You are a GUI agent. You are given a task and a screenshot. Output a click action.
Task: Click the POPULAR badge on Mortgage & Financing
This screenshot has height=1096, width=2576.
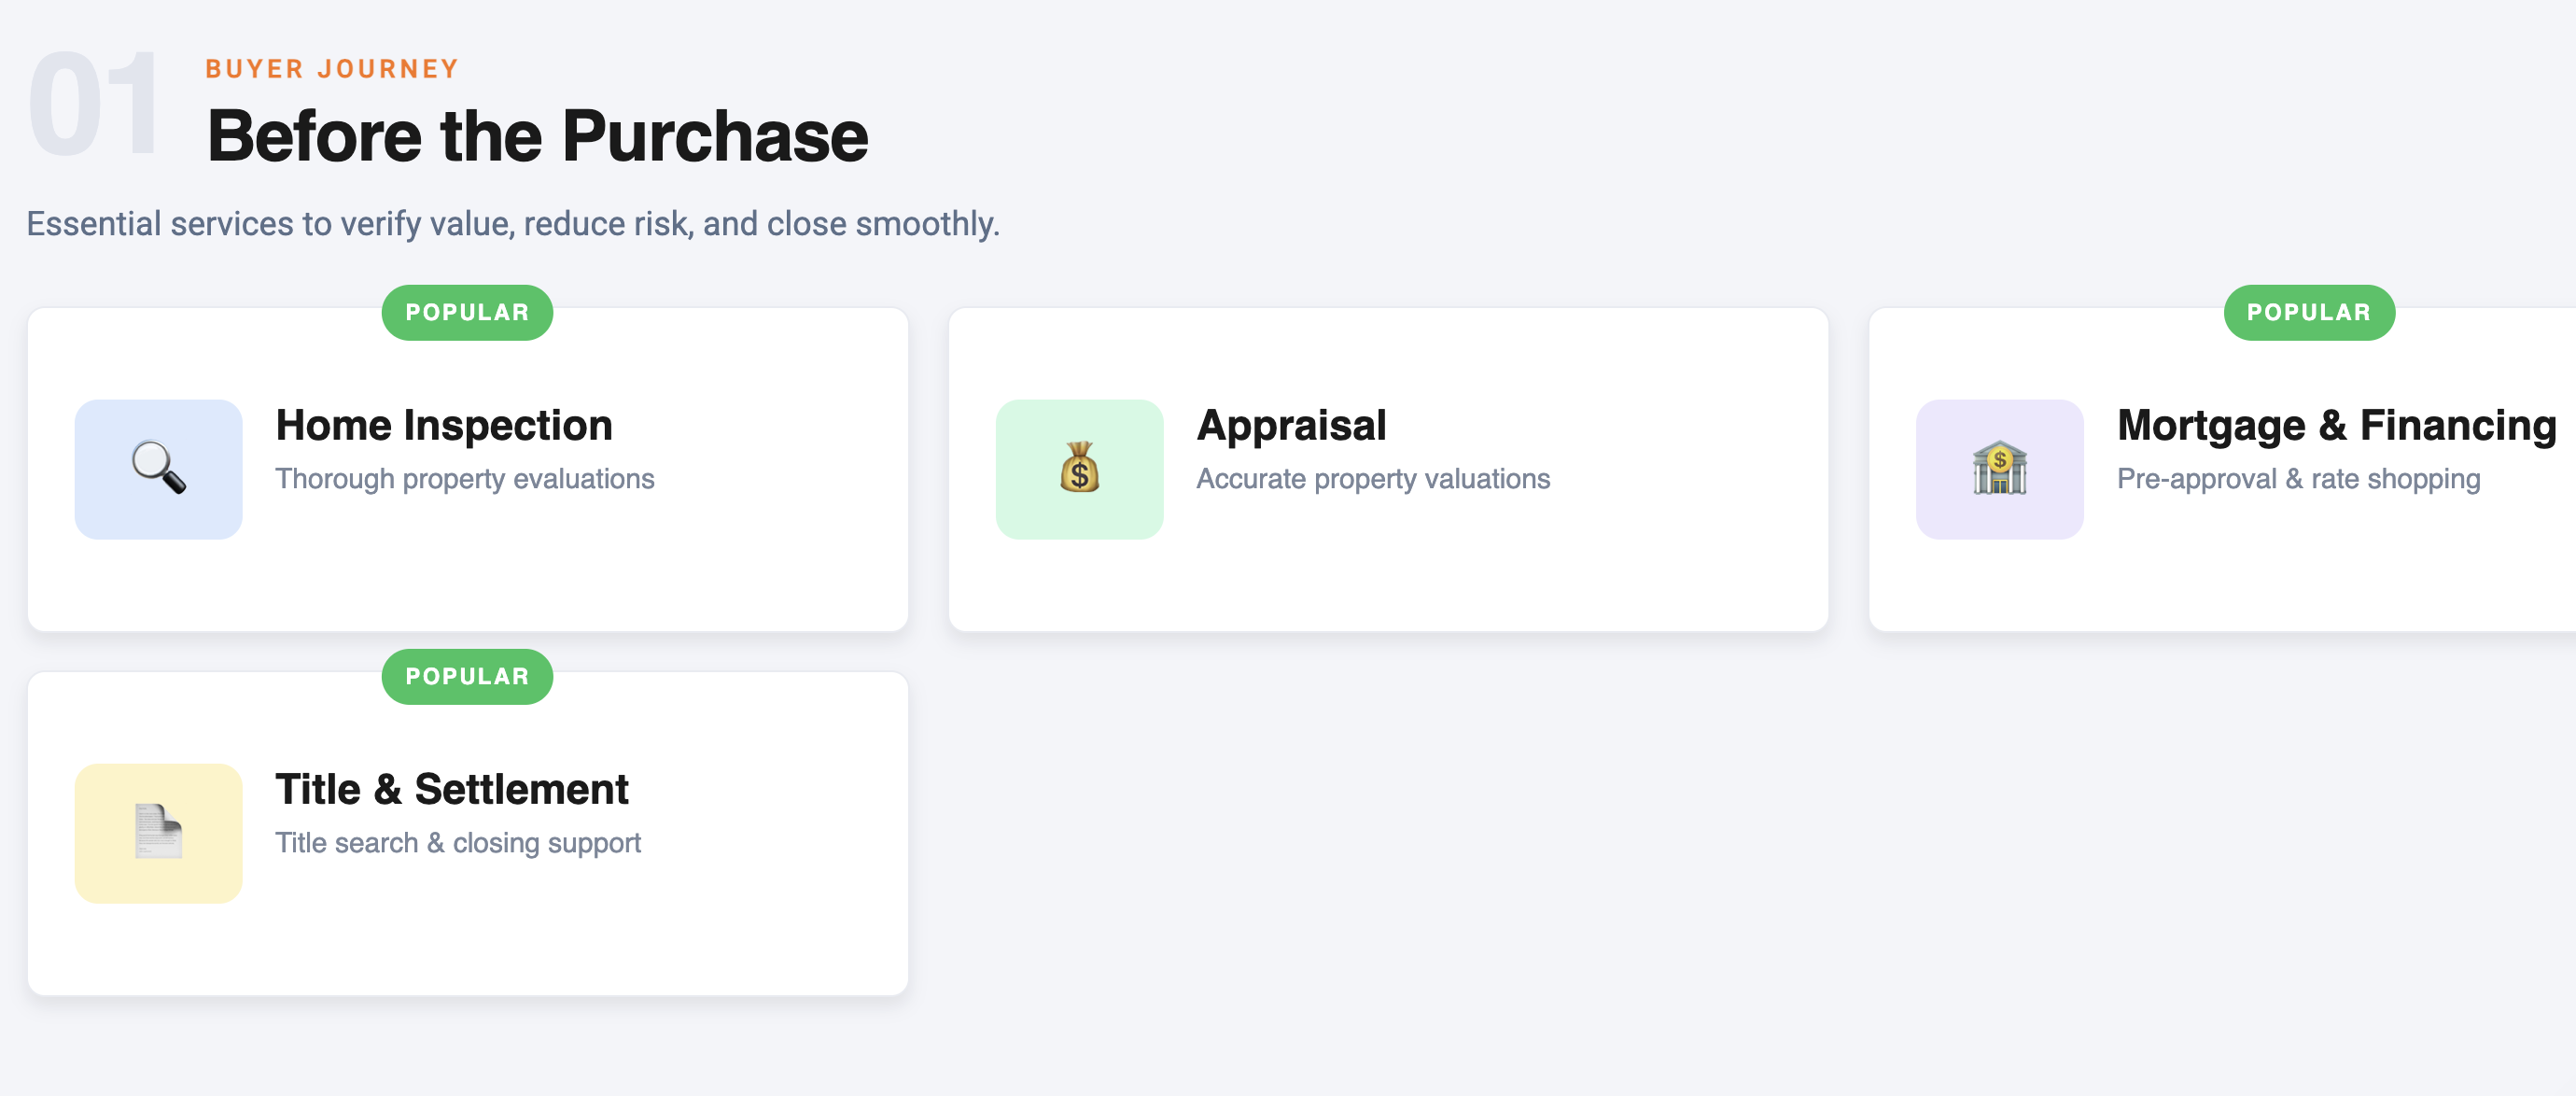[x=2309, y=313]
